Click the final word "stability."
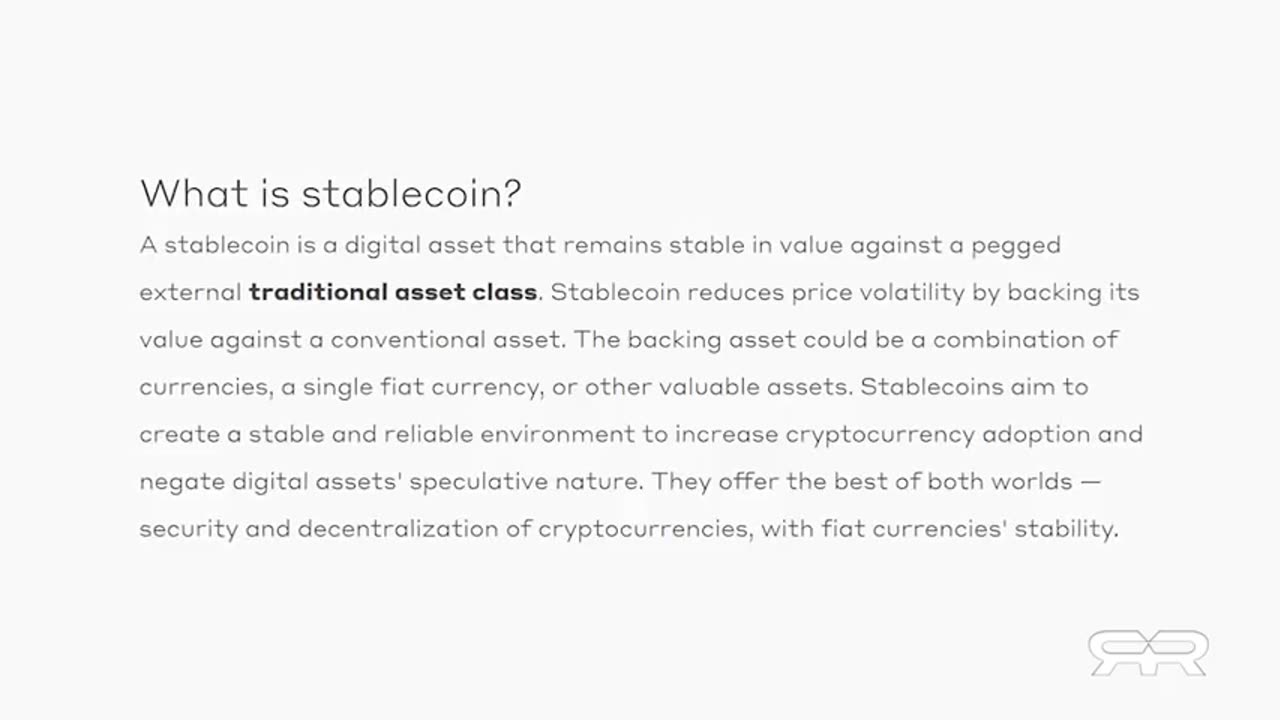Screen dimensions: 1280x720 pyautogui.click(x=1066, y=529)
